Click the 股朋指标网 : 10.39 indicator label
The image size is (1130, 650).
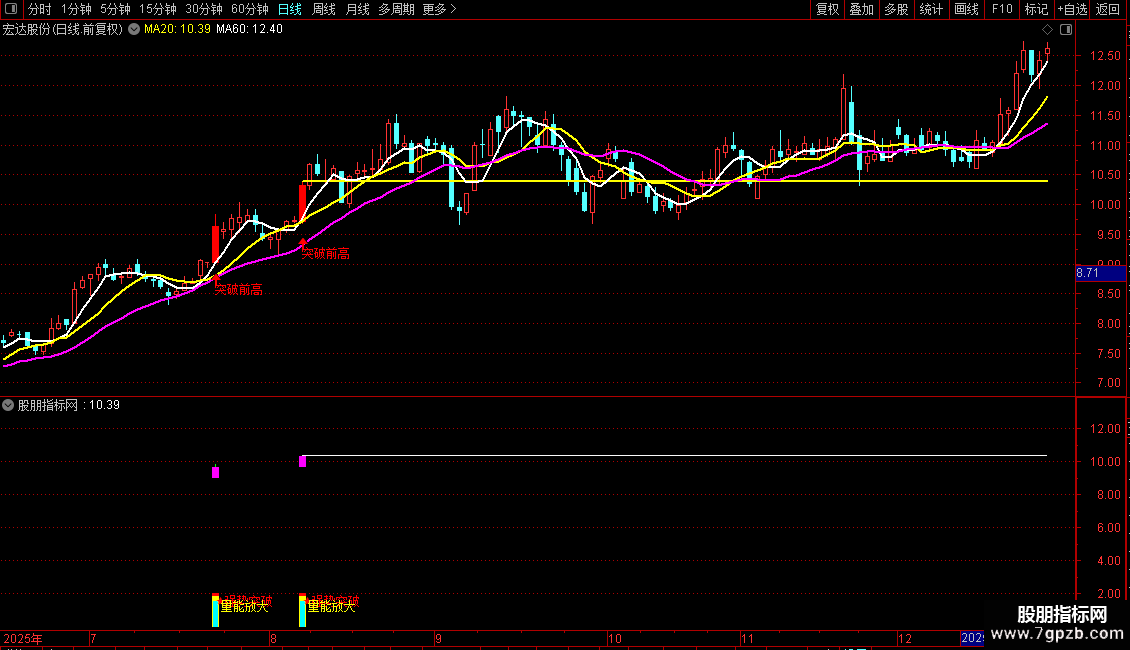68,405
